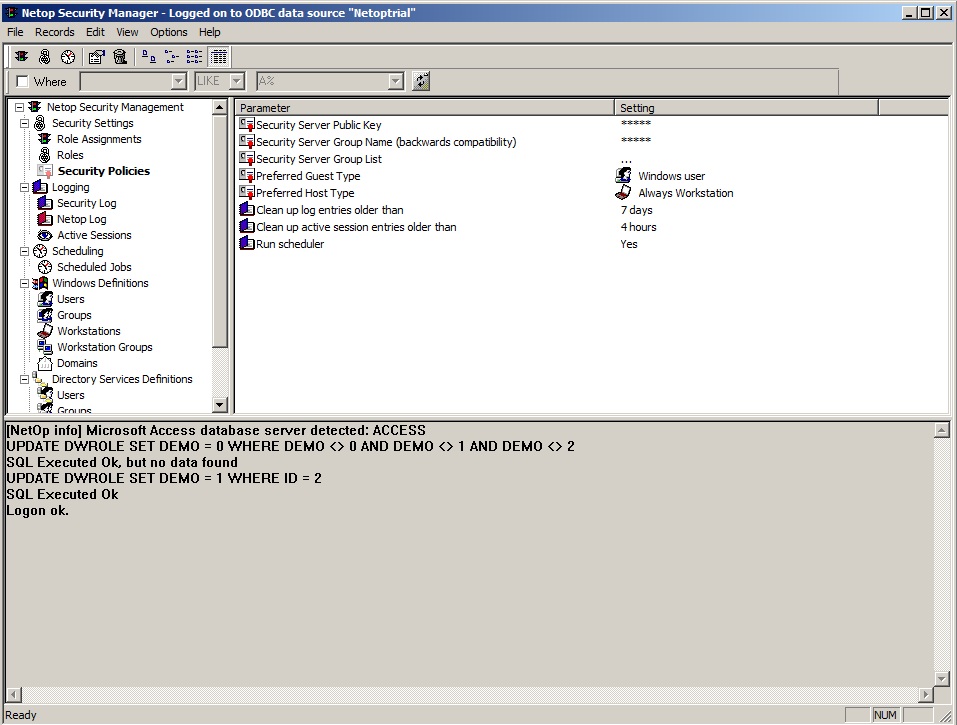
Task: Click the Roles tree icon
Action: pos(45,155)
